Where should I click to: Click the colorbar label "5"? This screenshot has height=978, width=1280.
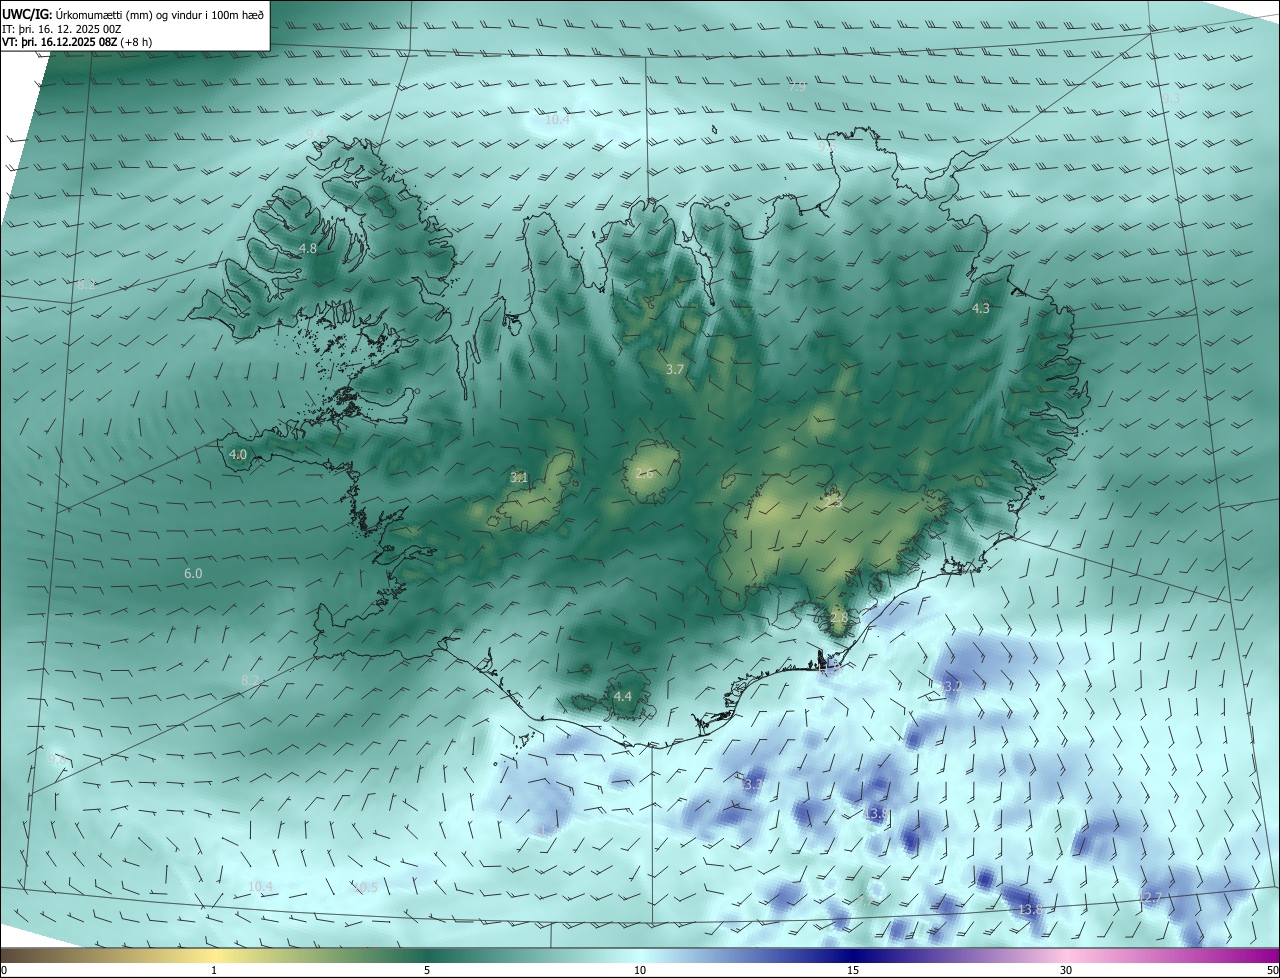[427, 970]
